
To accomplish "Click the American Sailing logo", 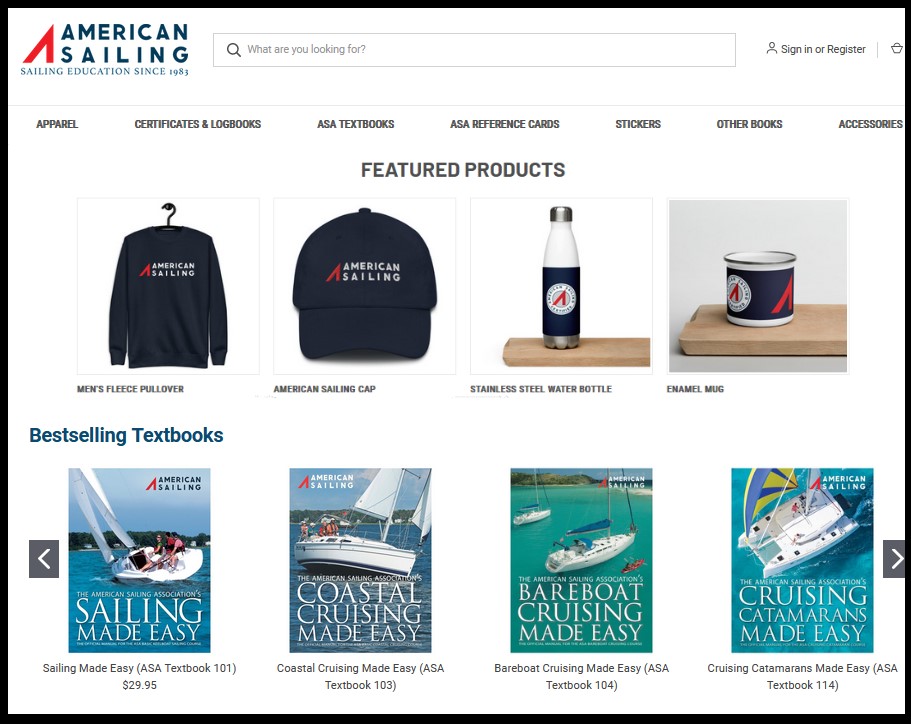I will [x=105, y=50].
